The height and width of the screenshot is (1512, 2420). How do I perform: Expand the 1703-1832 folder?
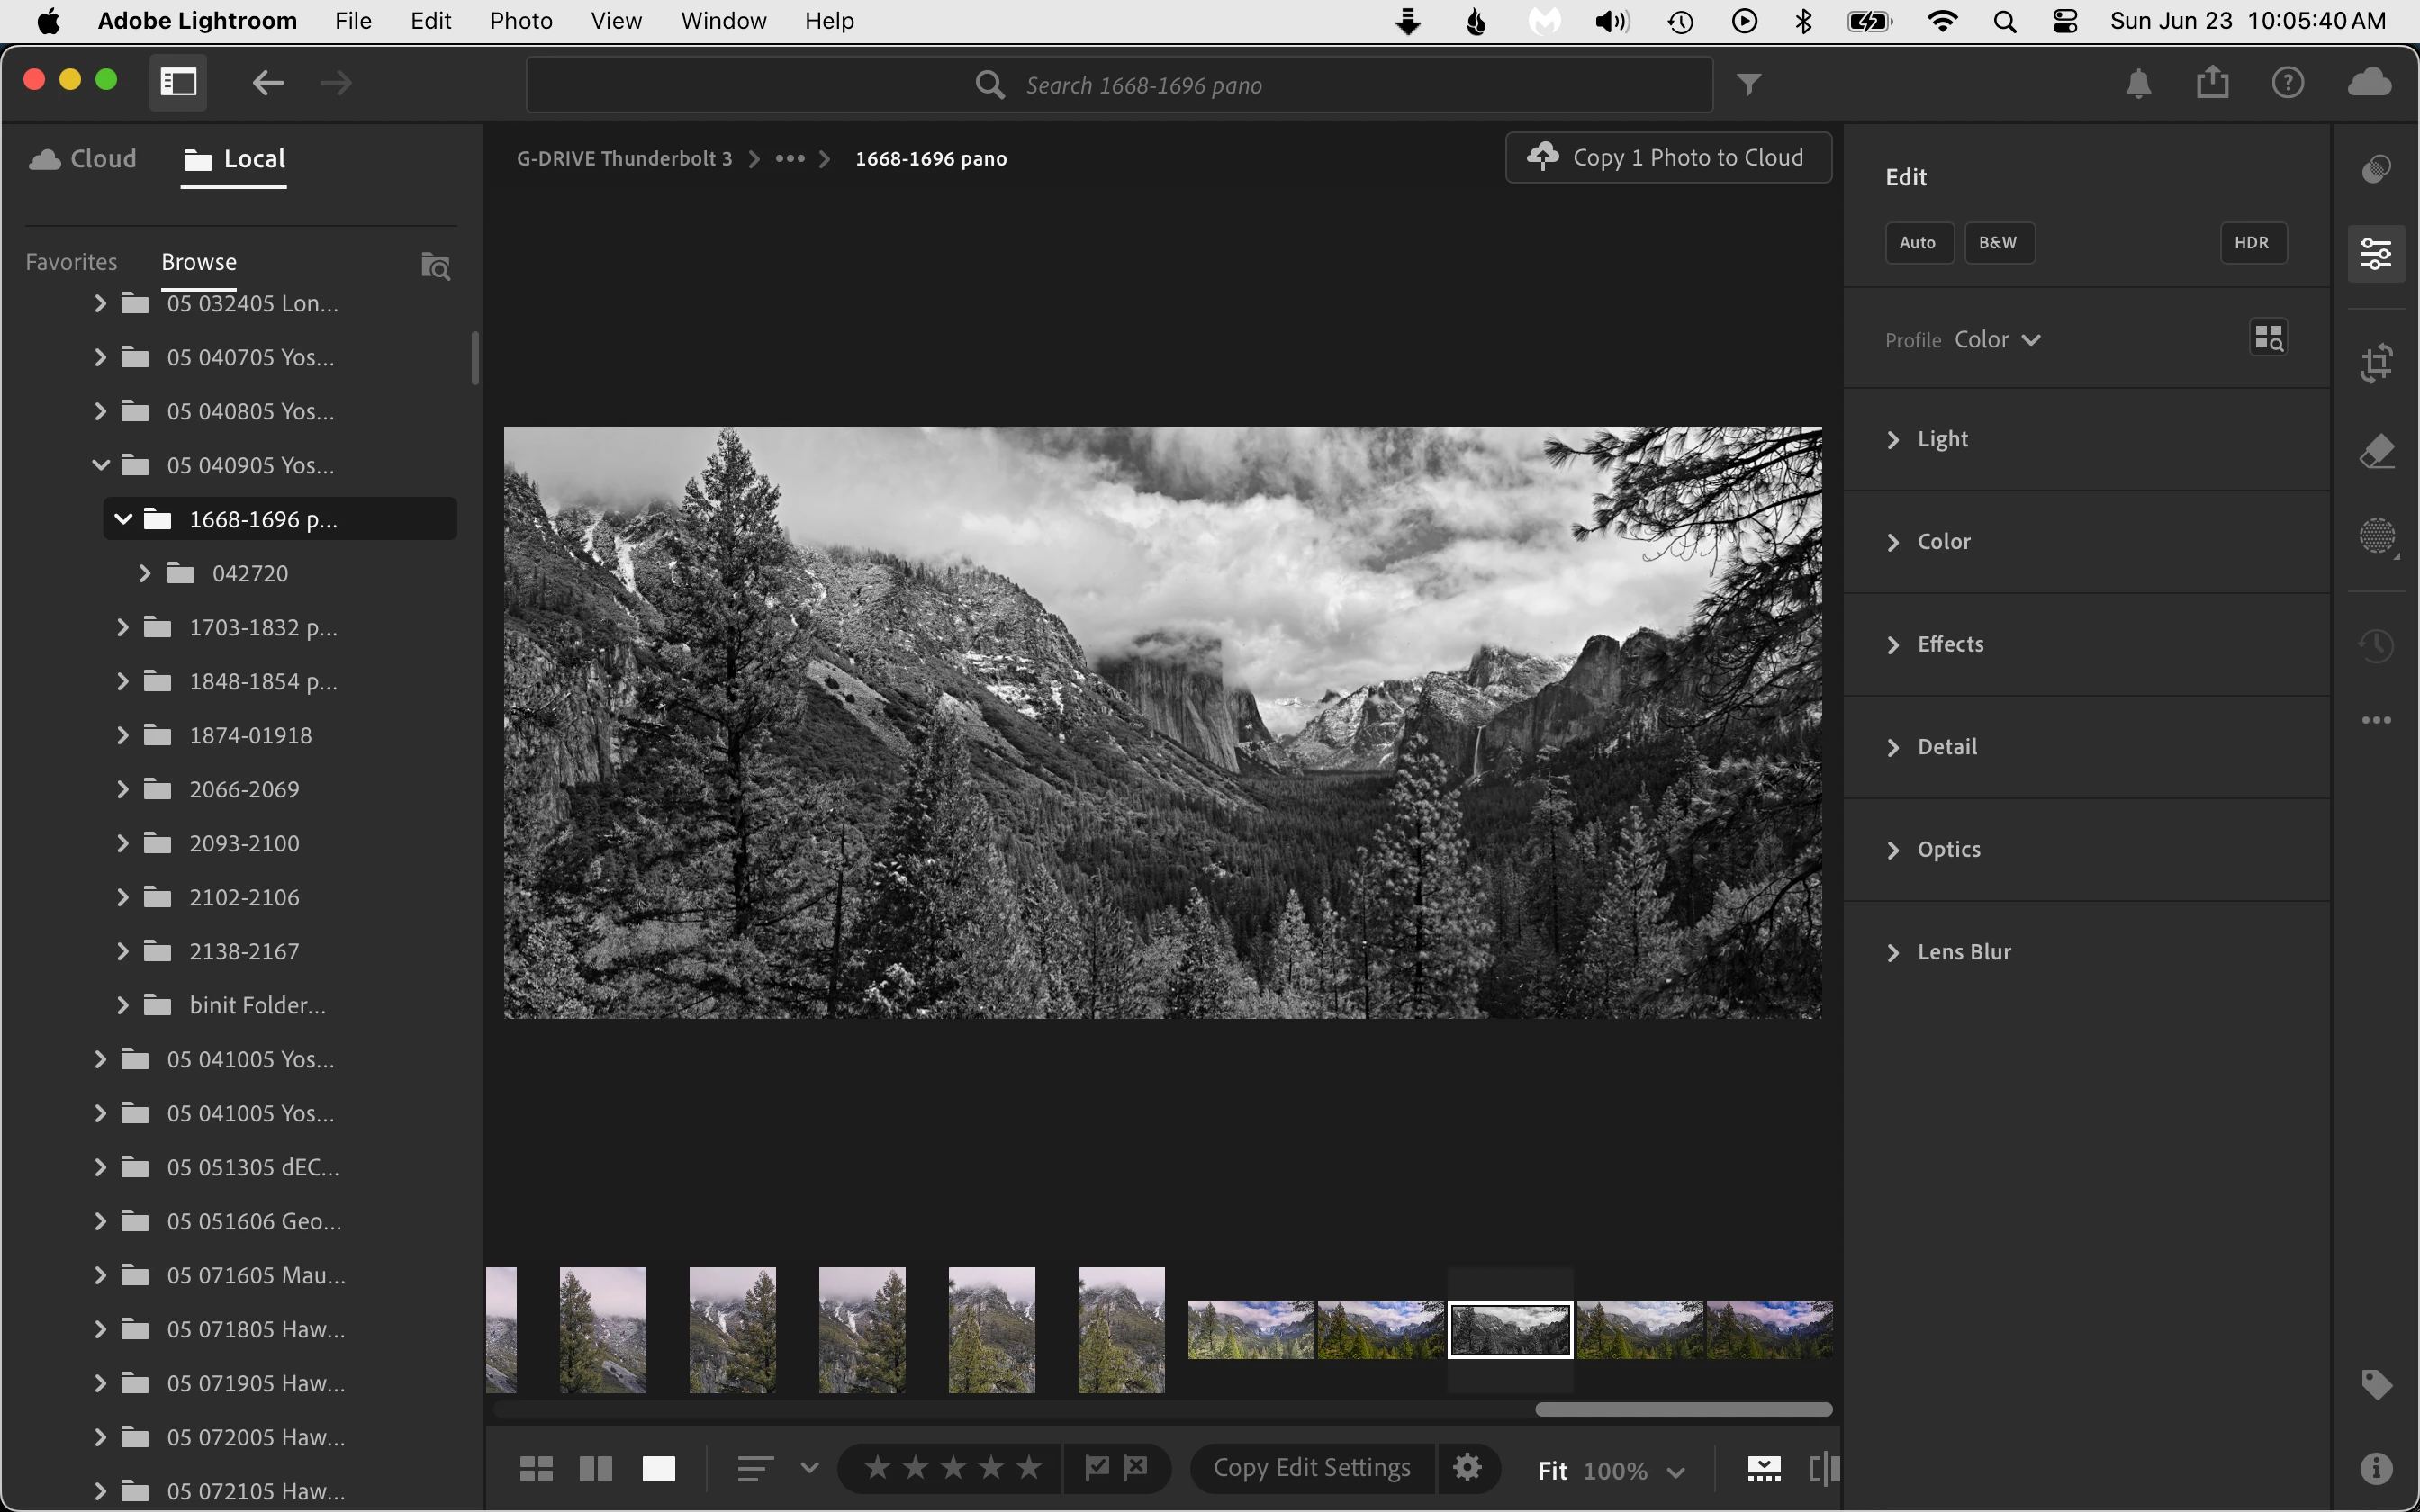123,627
